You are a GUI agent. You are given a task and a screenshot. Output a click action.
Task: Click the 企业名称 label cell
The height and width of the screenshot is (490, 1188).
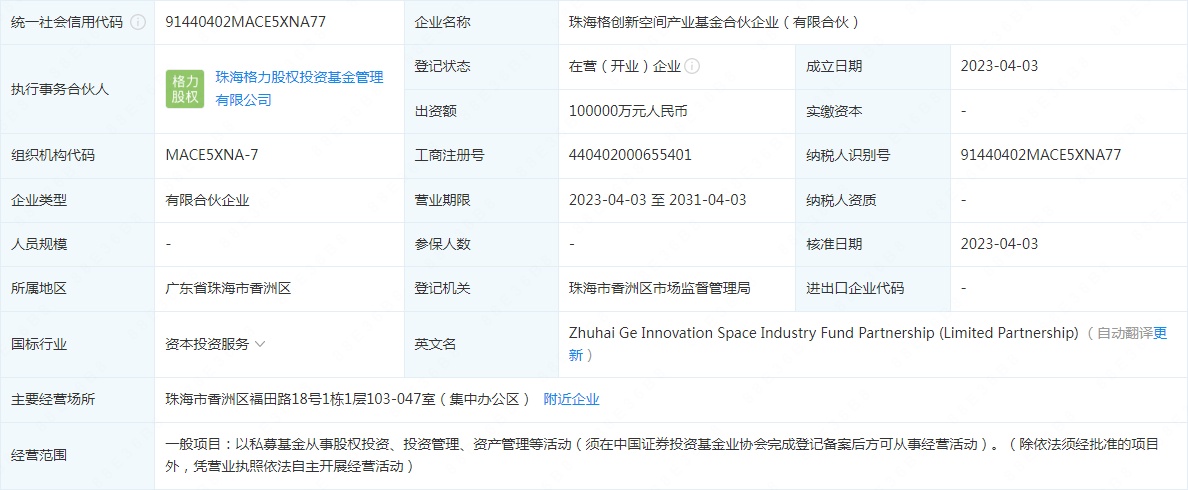click(481, 22)
